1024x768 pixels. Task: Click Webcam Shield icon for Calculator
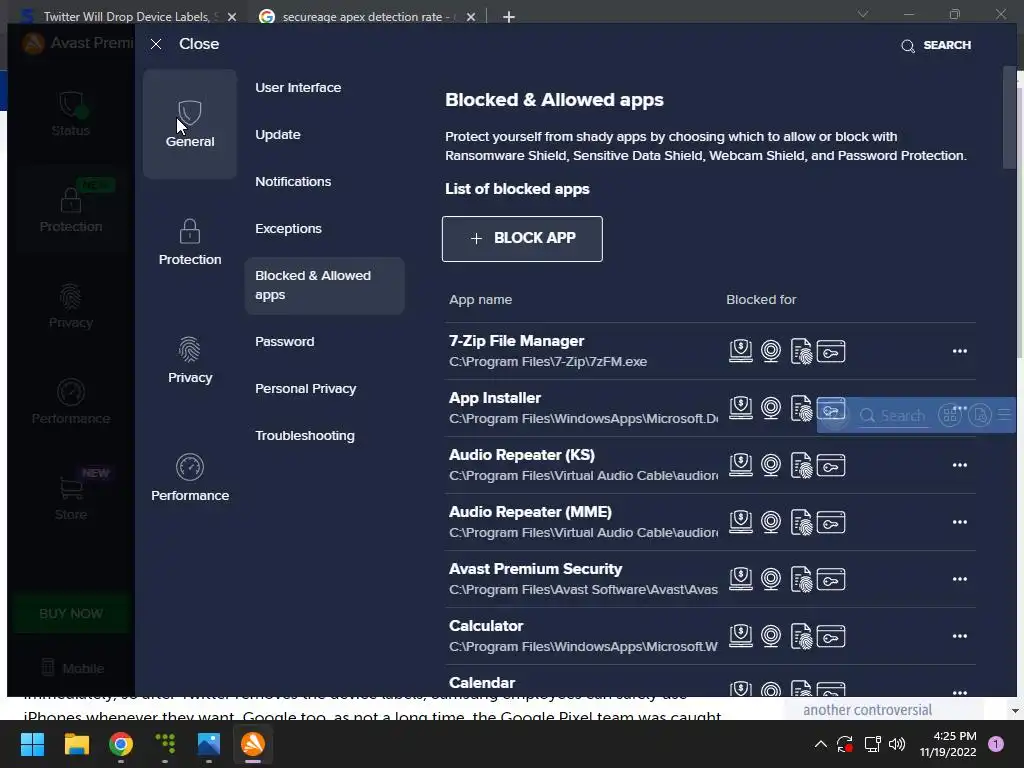pos(771,636)
